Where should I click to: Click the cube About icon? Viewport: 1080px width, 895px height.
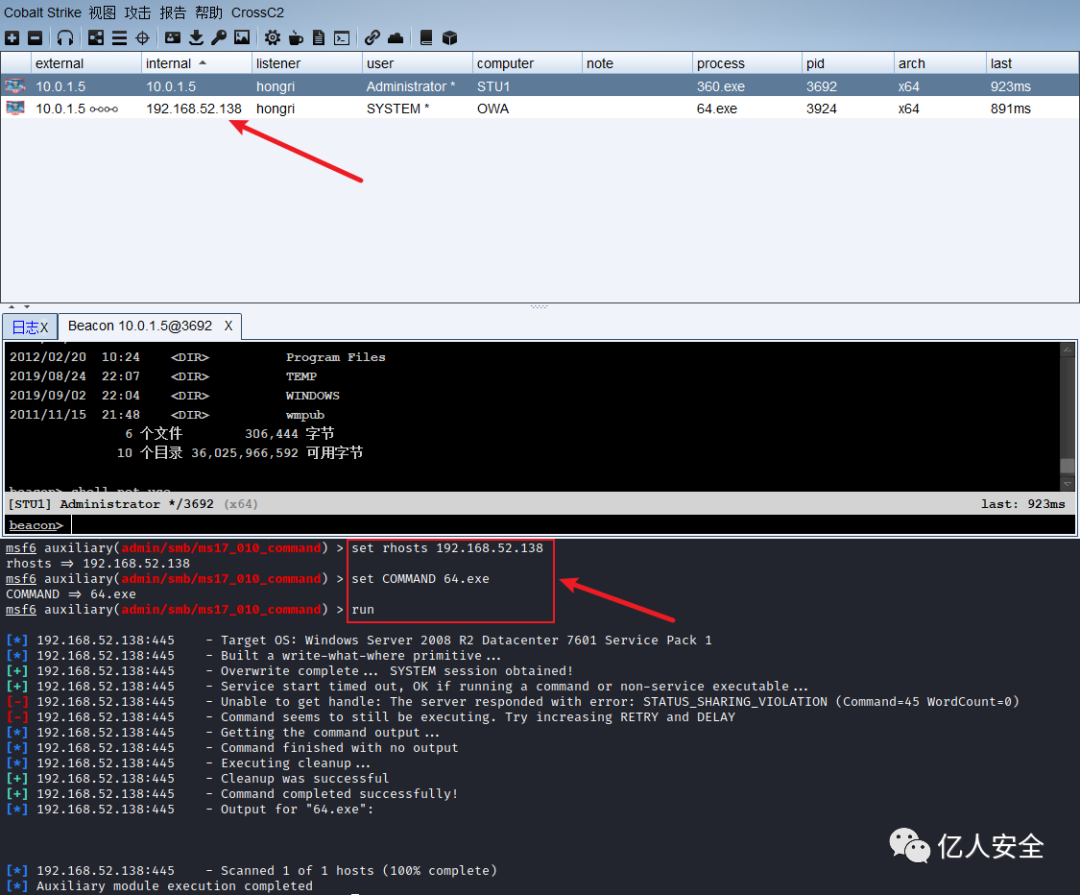point(450,38)
